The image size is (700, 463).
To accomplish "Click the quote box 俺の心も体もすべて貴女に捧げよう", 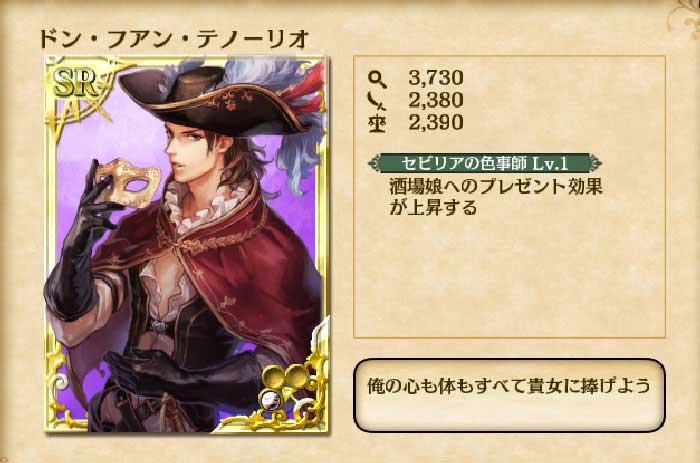I will click(509, 395).
